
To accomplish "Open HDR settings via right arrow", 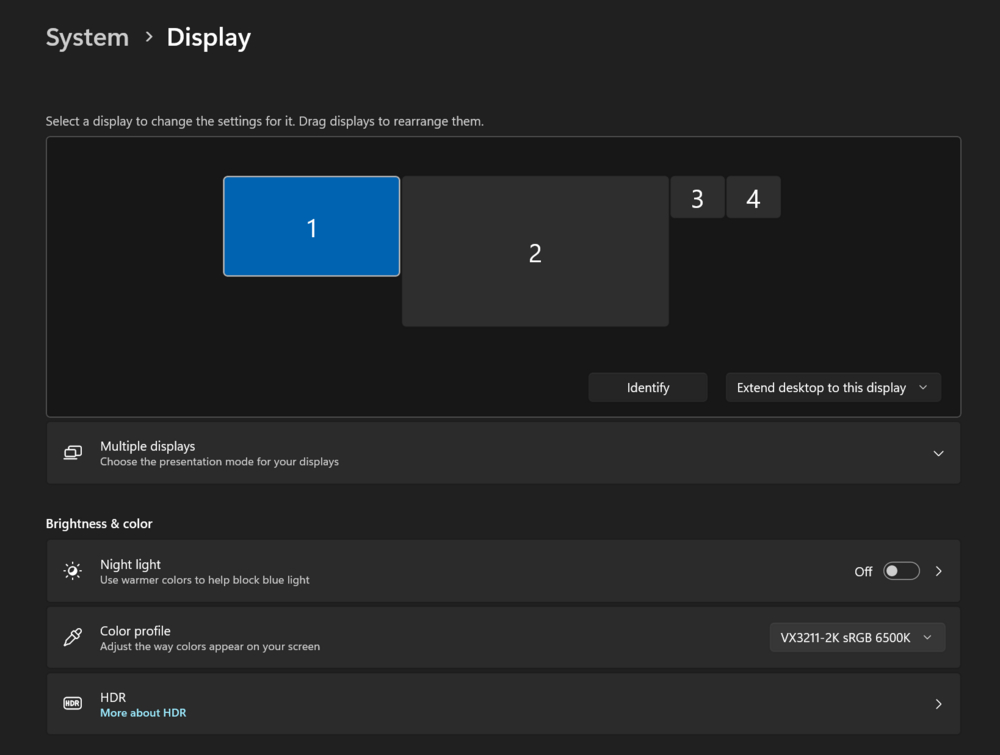I will tap(938, 704).
